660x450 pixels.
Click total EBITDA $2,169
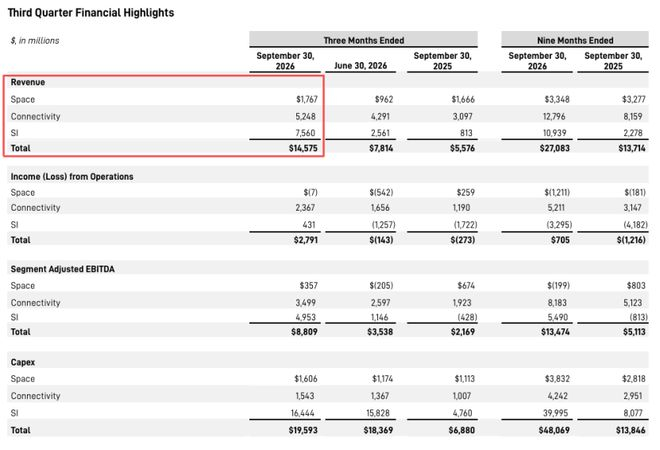463,332
